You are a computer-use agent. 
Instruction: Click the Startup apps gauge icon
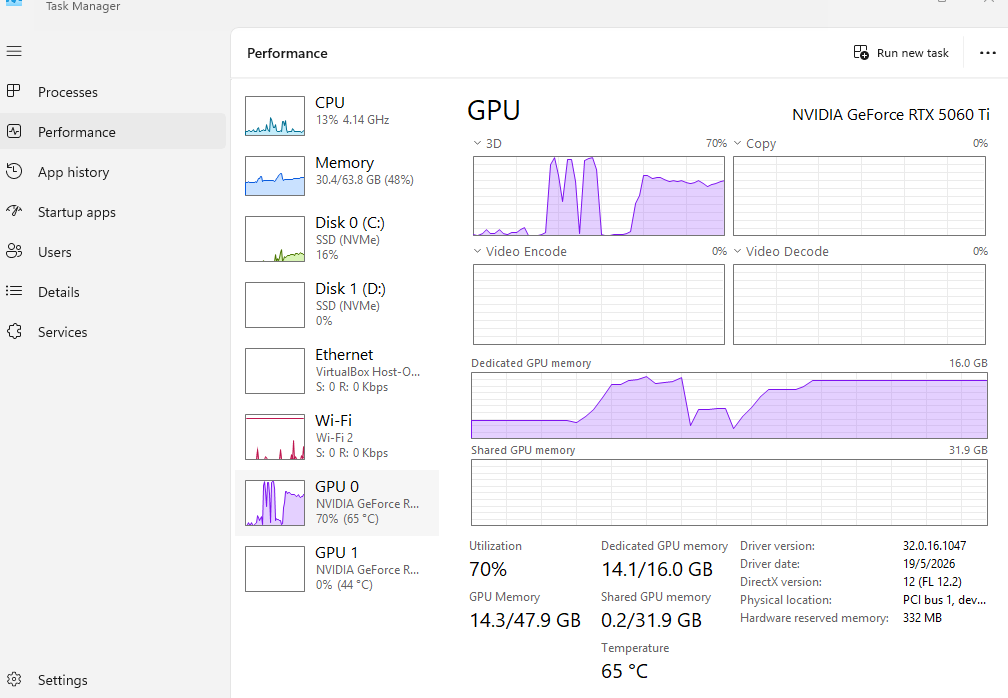point(14,211)
